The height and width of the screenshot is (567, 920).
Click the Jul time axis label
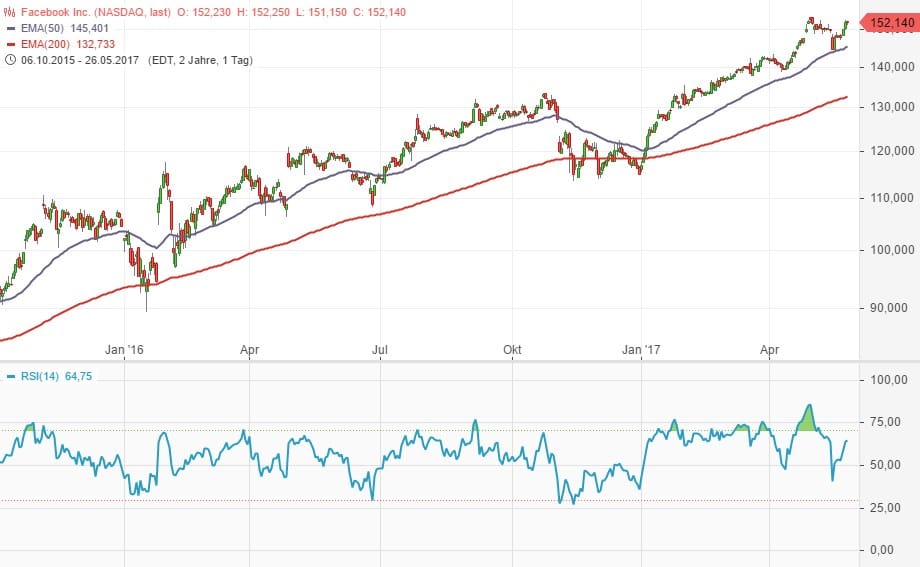point(380,350)
